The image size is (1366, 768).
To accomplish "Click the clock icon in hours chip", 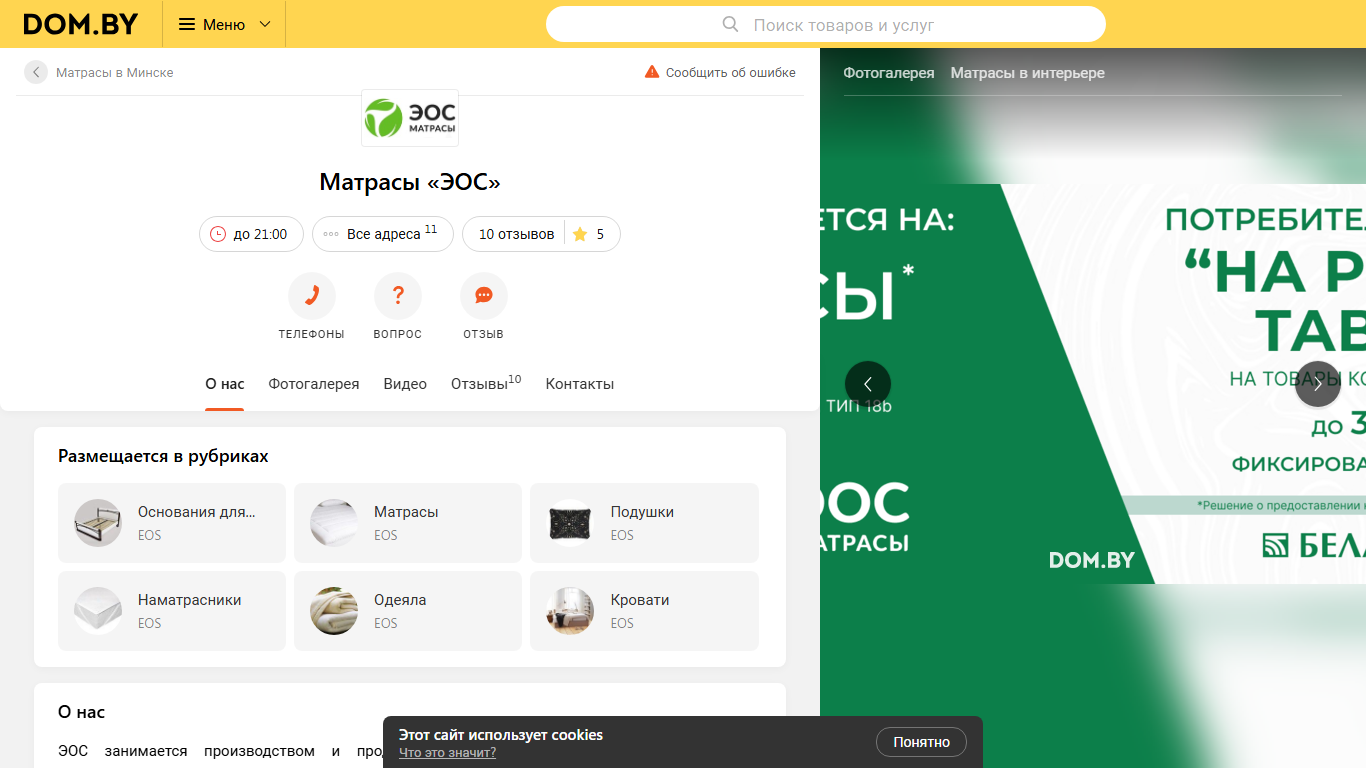I will [218, 234].
